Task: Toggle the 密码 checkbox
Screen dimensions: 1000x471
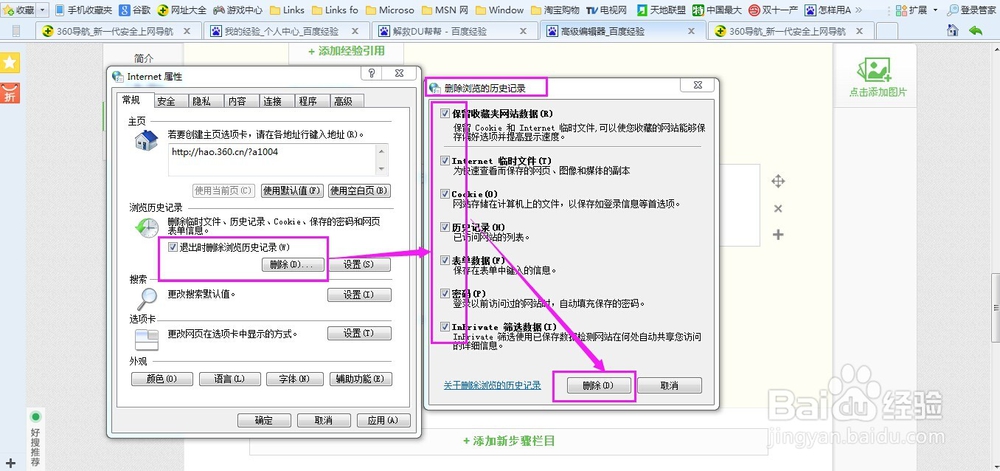Action: click(445, 293)
